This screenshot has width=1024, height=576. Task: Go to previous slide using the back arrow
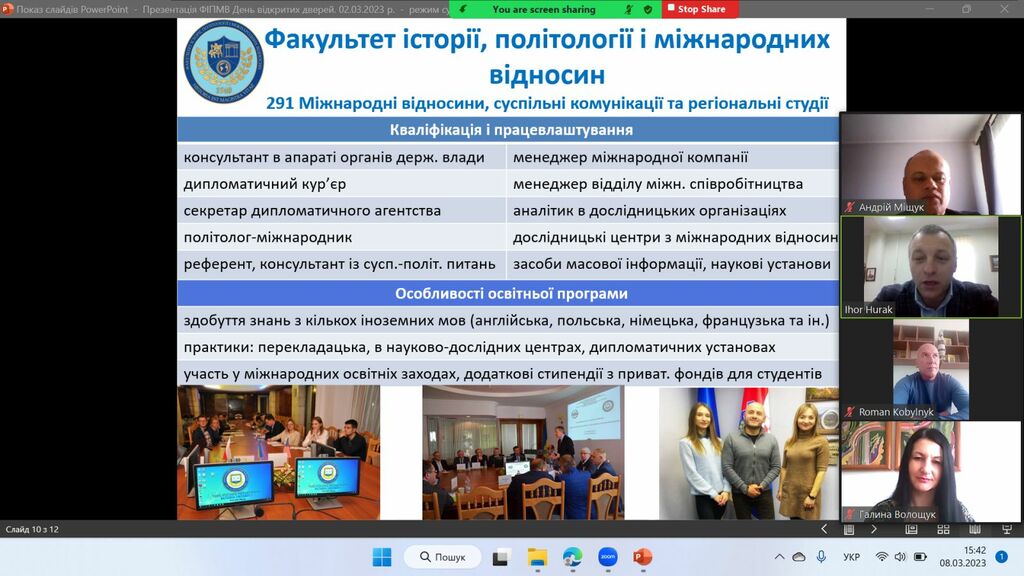(824, 529)
